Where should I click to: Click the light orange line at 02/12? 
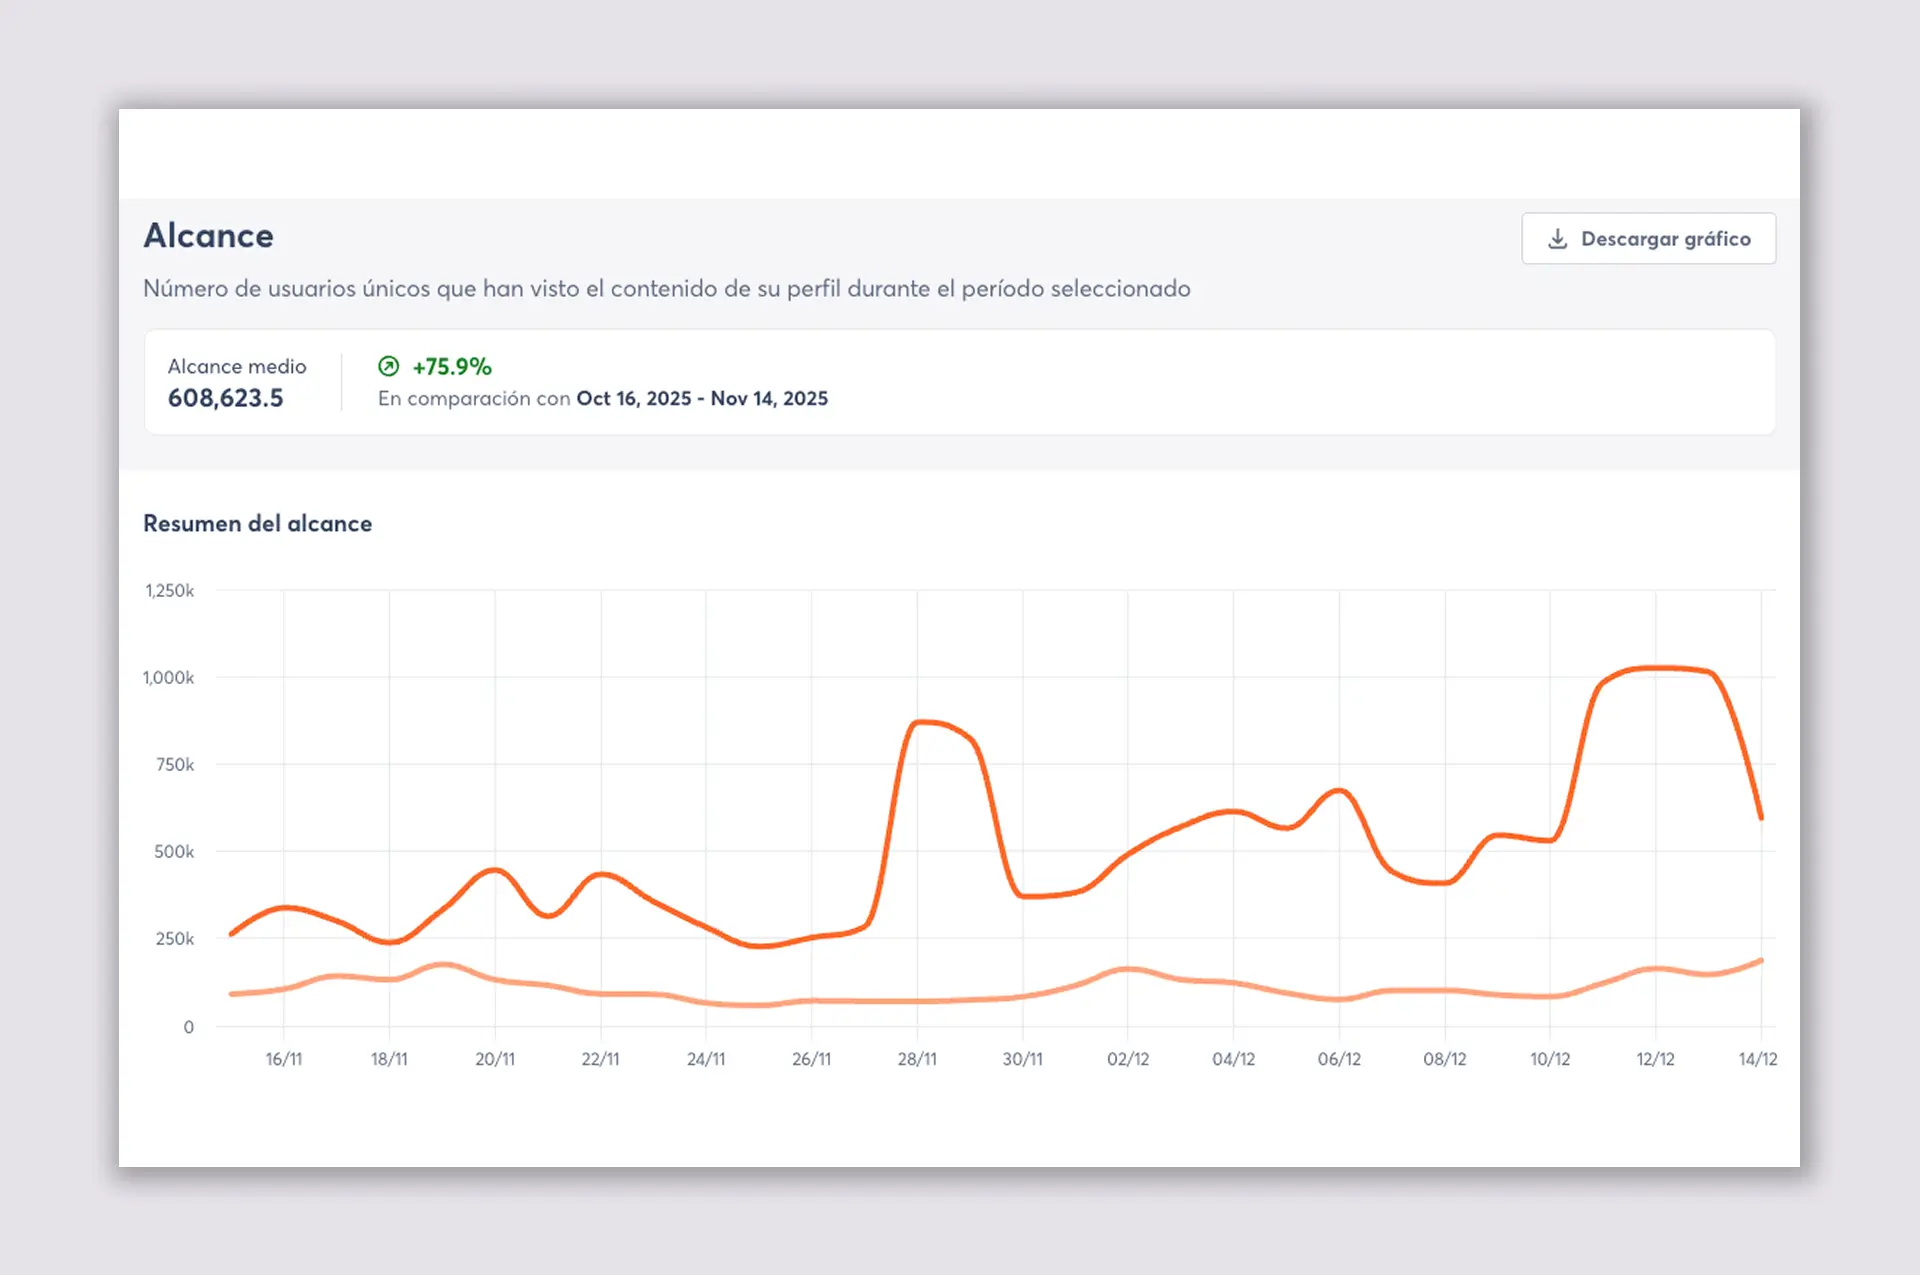pyautogui.click(x=1128, y=968)
